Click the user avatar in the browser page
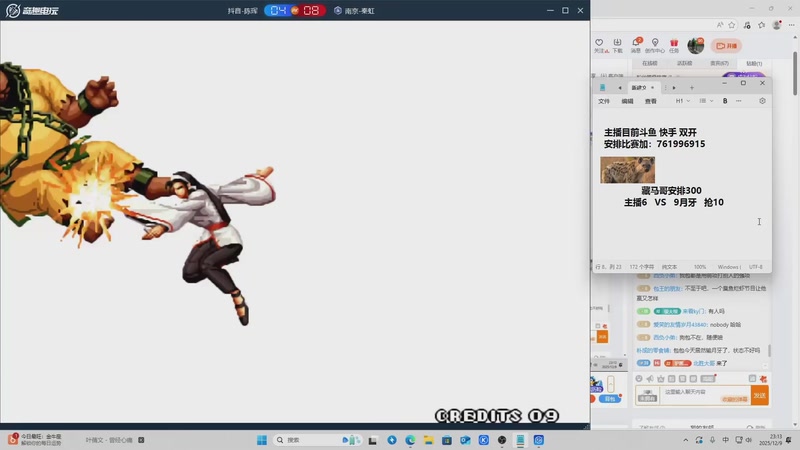This screenshot has height=450, width=800. tap(695, 45)
